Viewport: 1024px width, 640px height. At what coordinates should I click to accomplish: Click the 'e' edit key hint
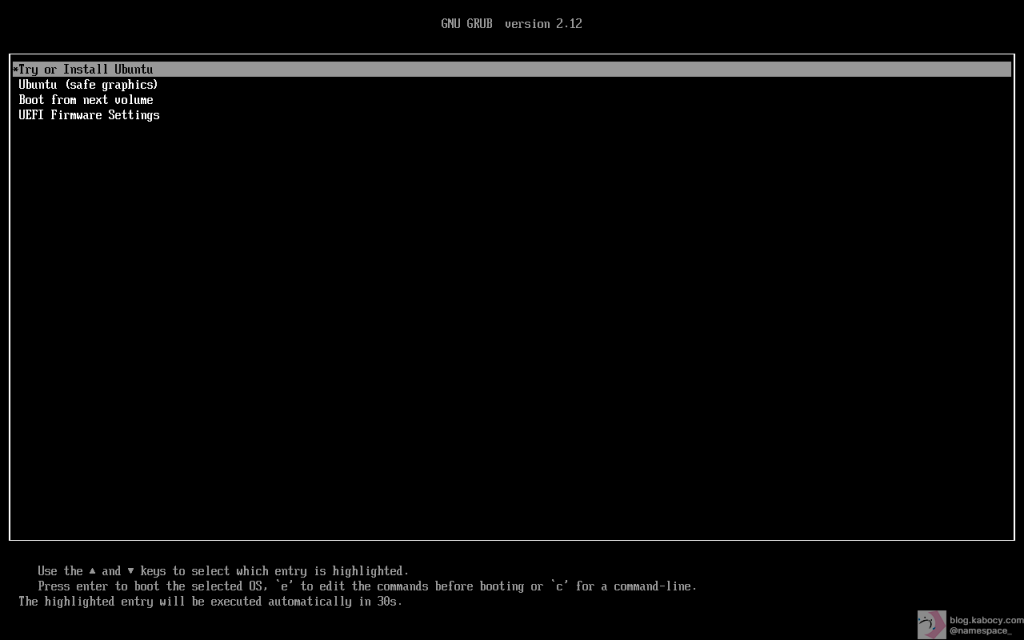pyautogui.click(x=283, y=586)
